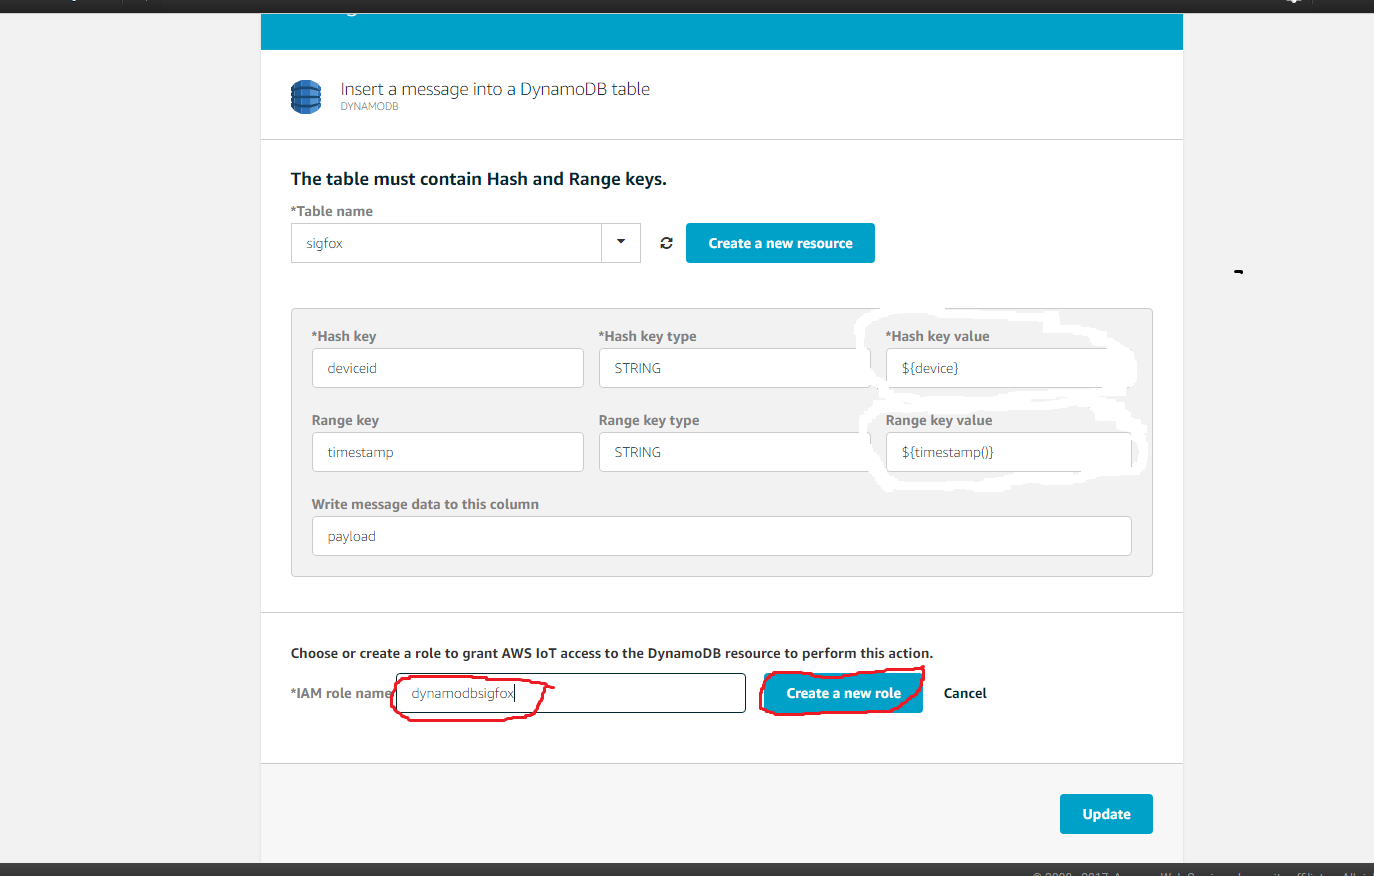Click the DynamoDB database icon
The width and height of the screenshot is (1374, 876).
click(x=306, y=97)
